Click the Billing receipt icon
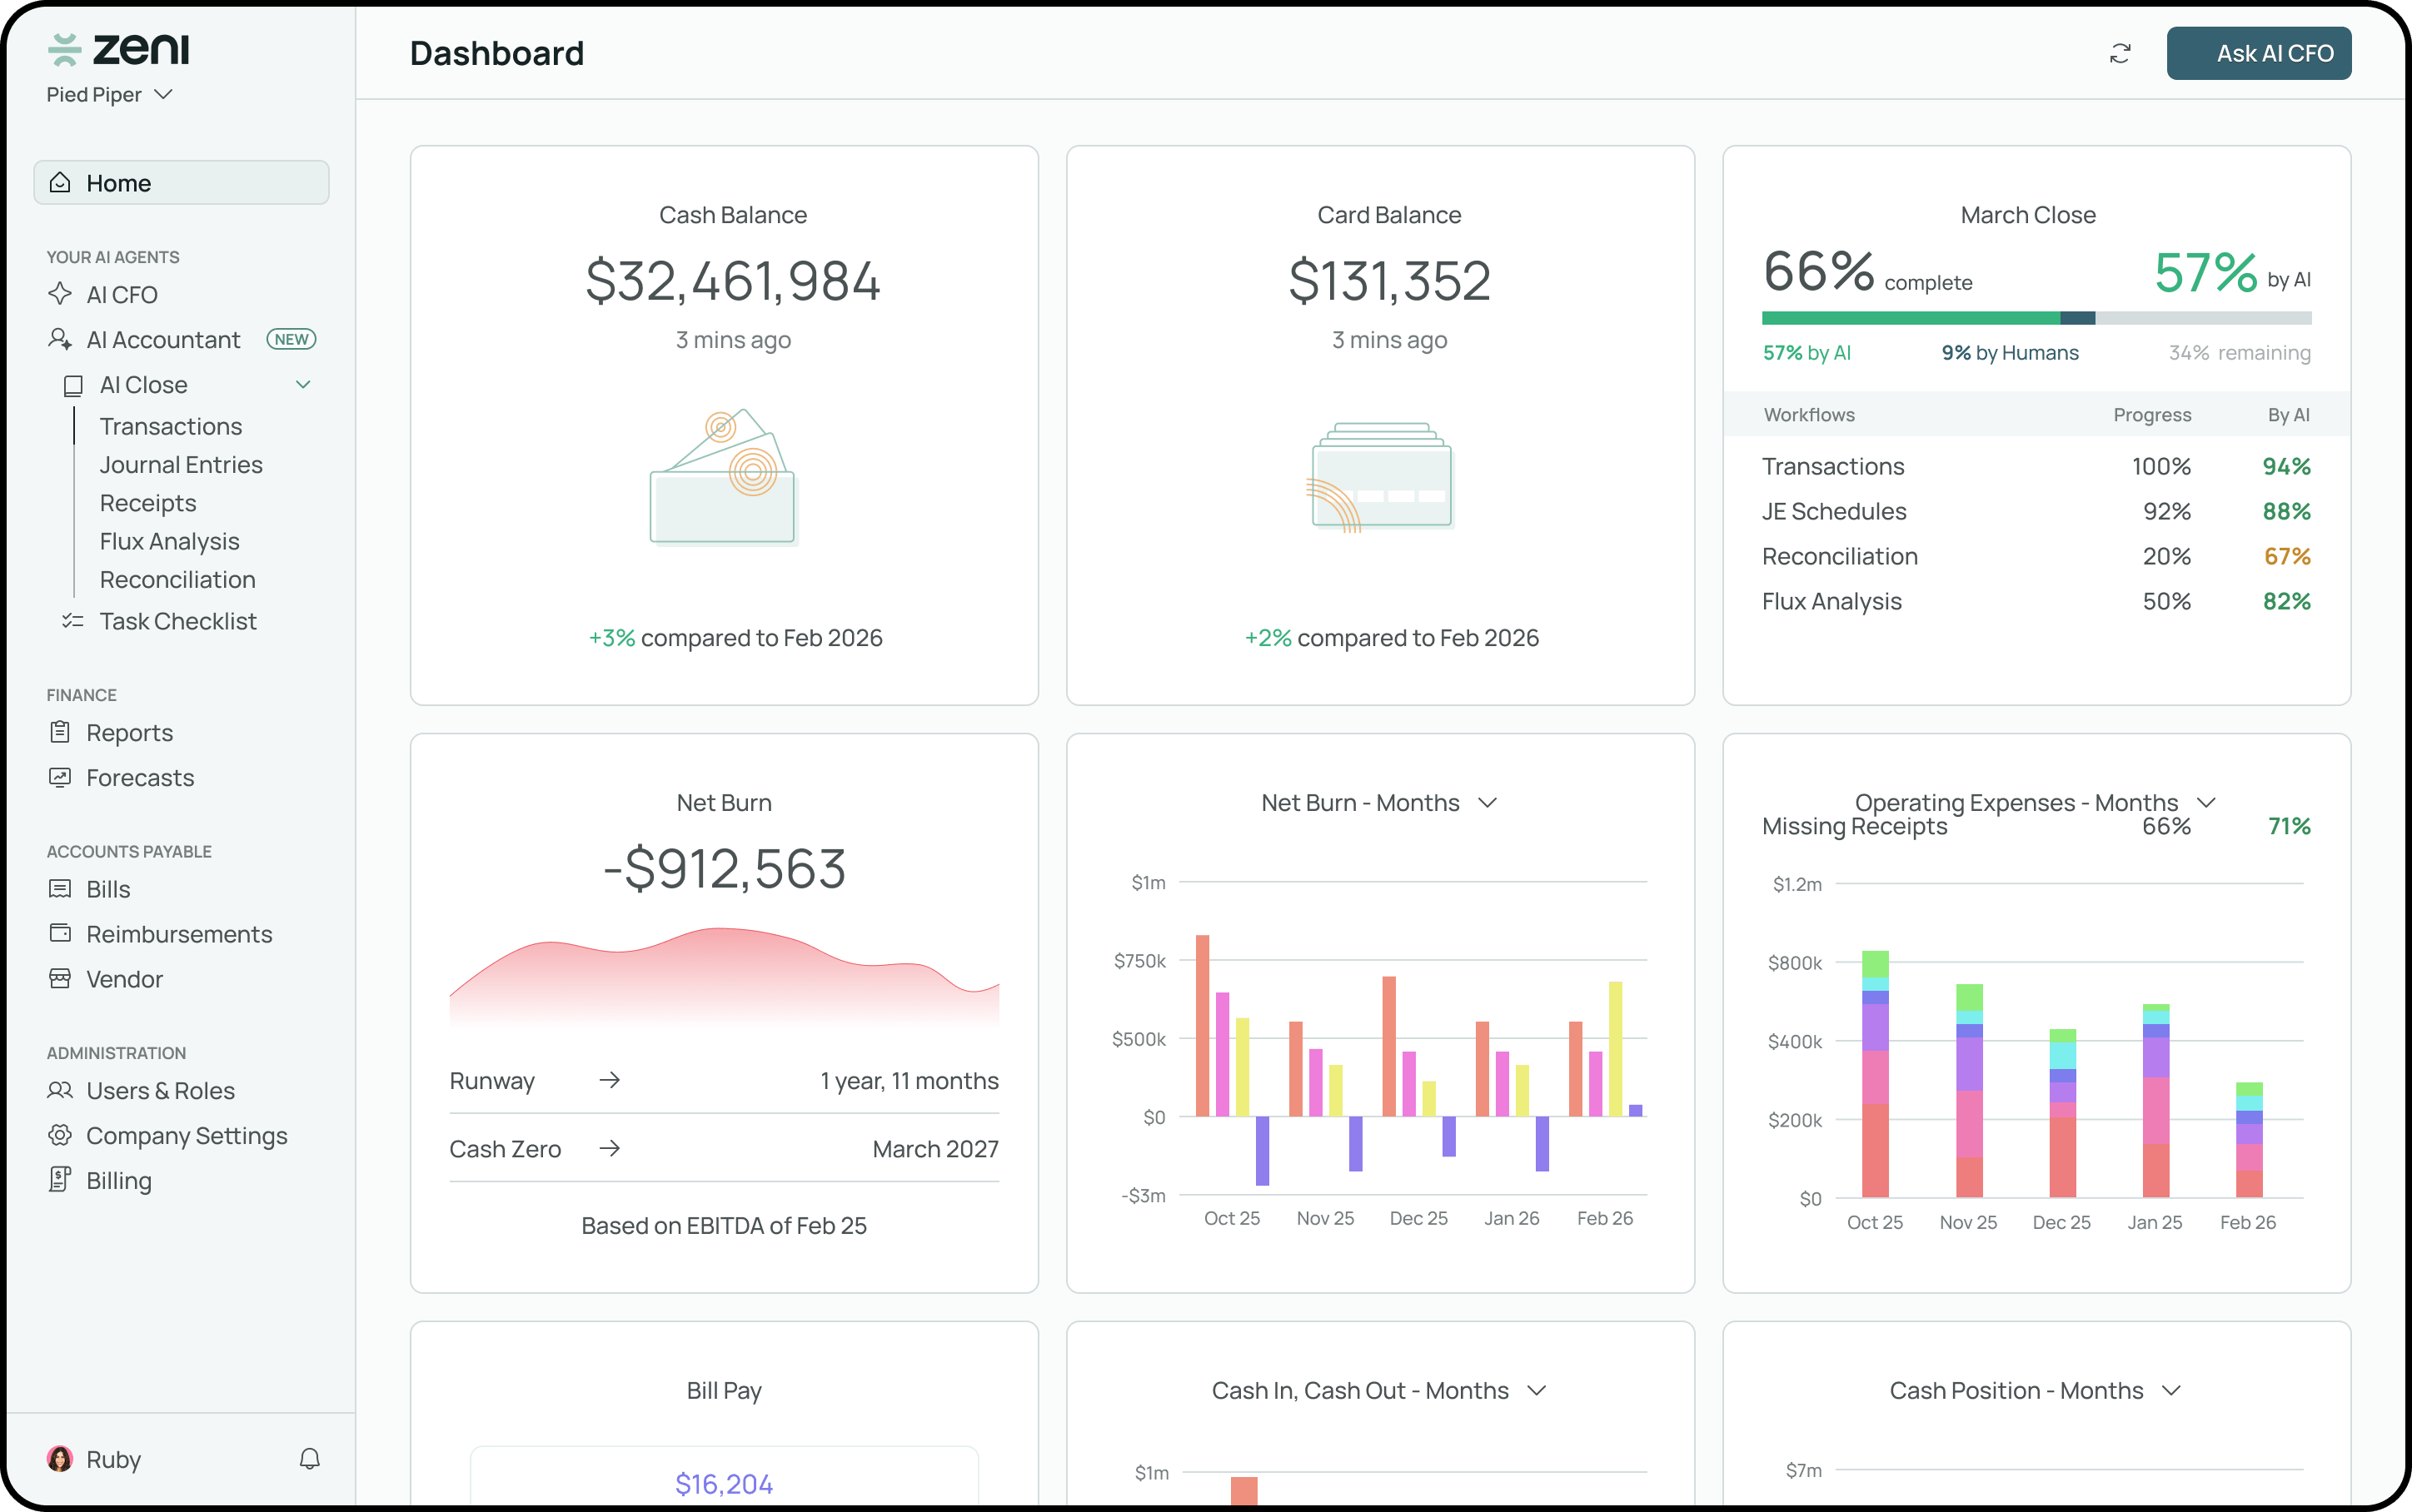 pos(60,1180)
